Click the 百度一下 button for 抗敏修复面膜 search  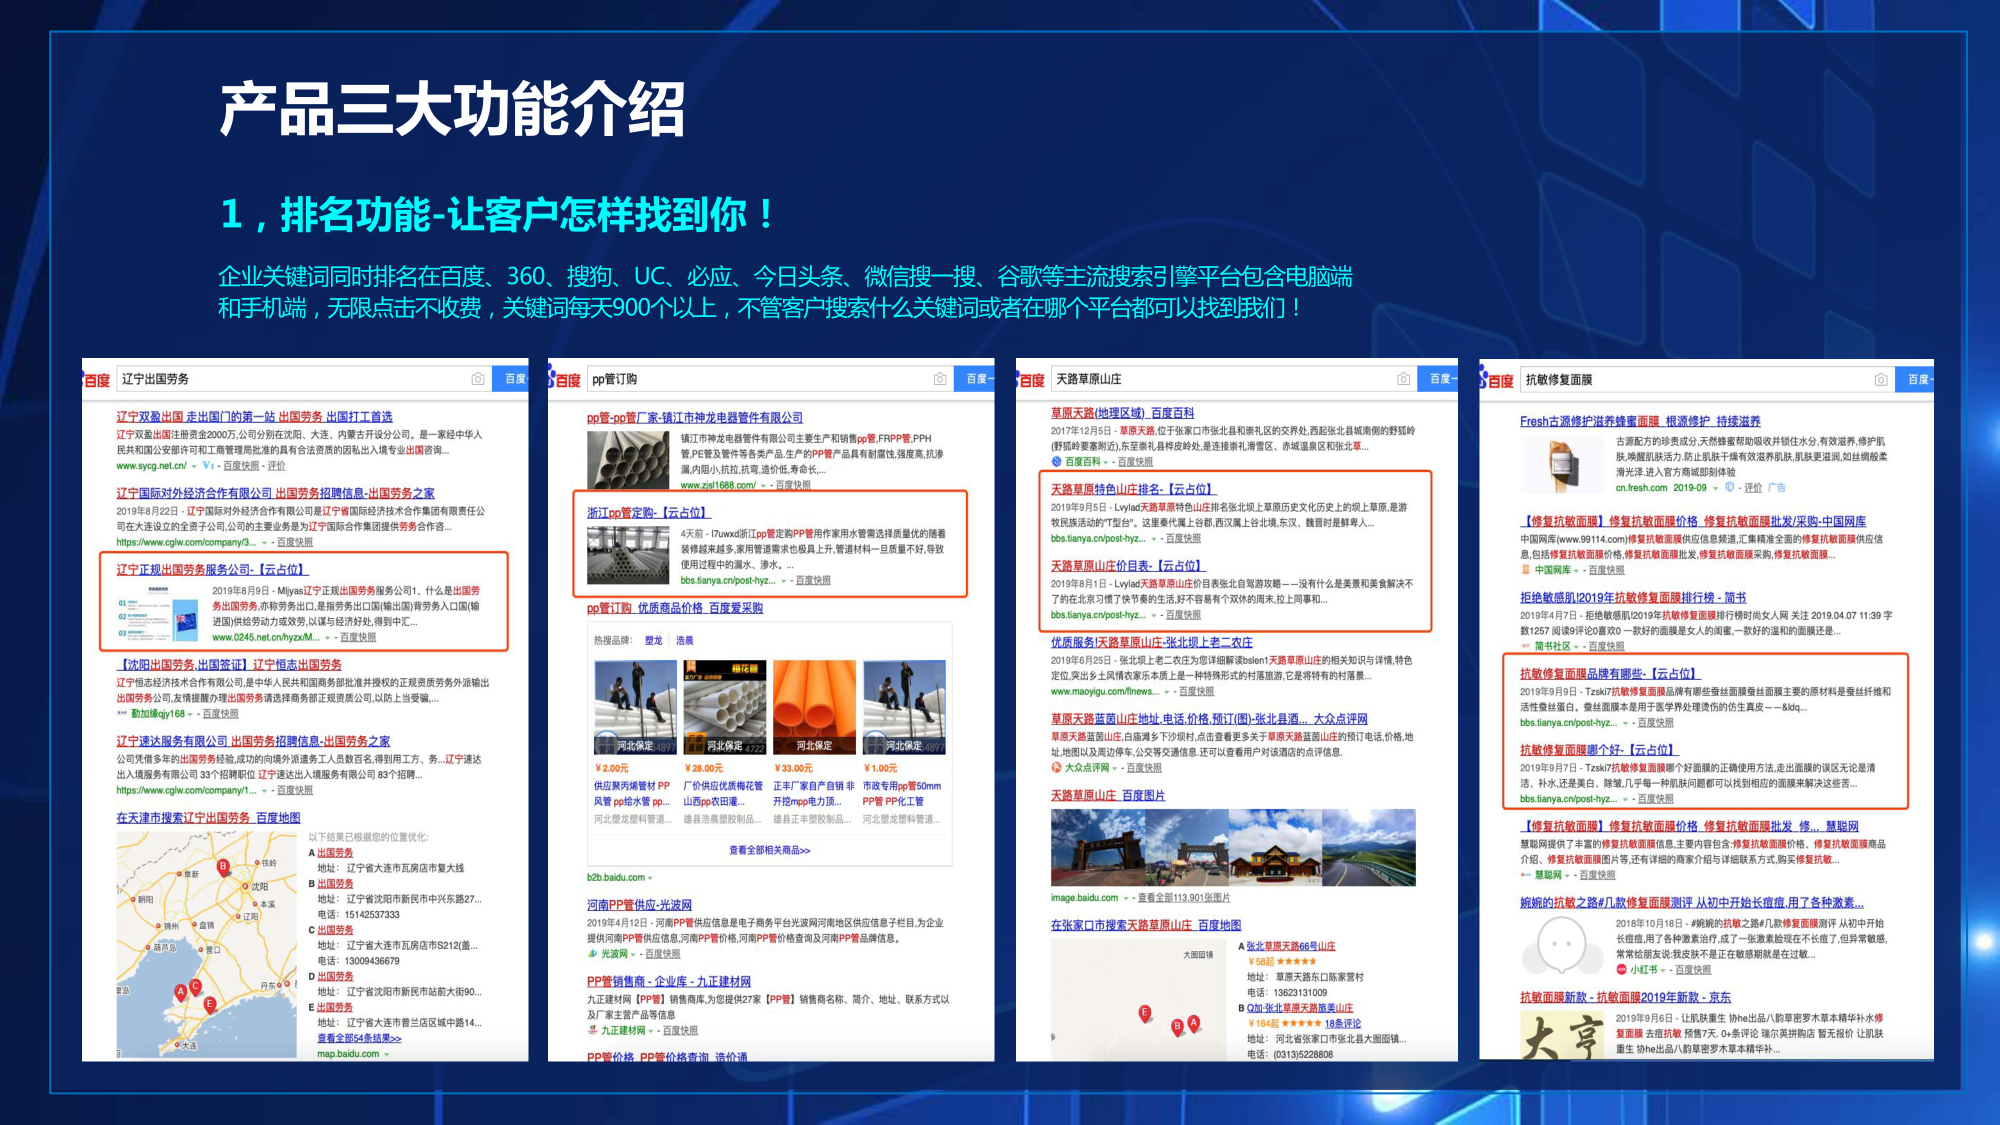1916,380
